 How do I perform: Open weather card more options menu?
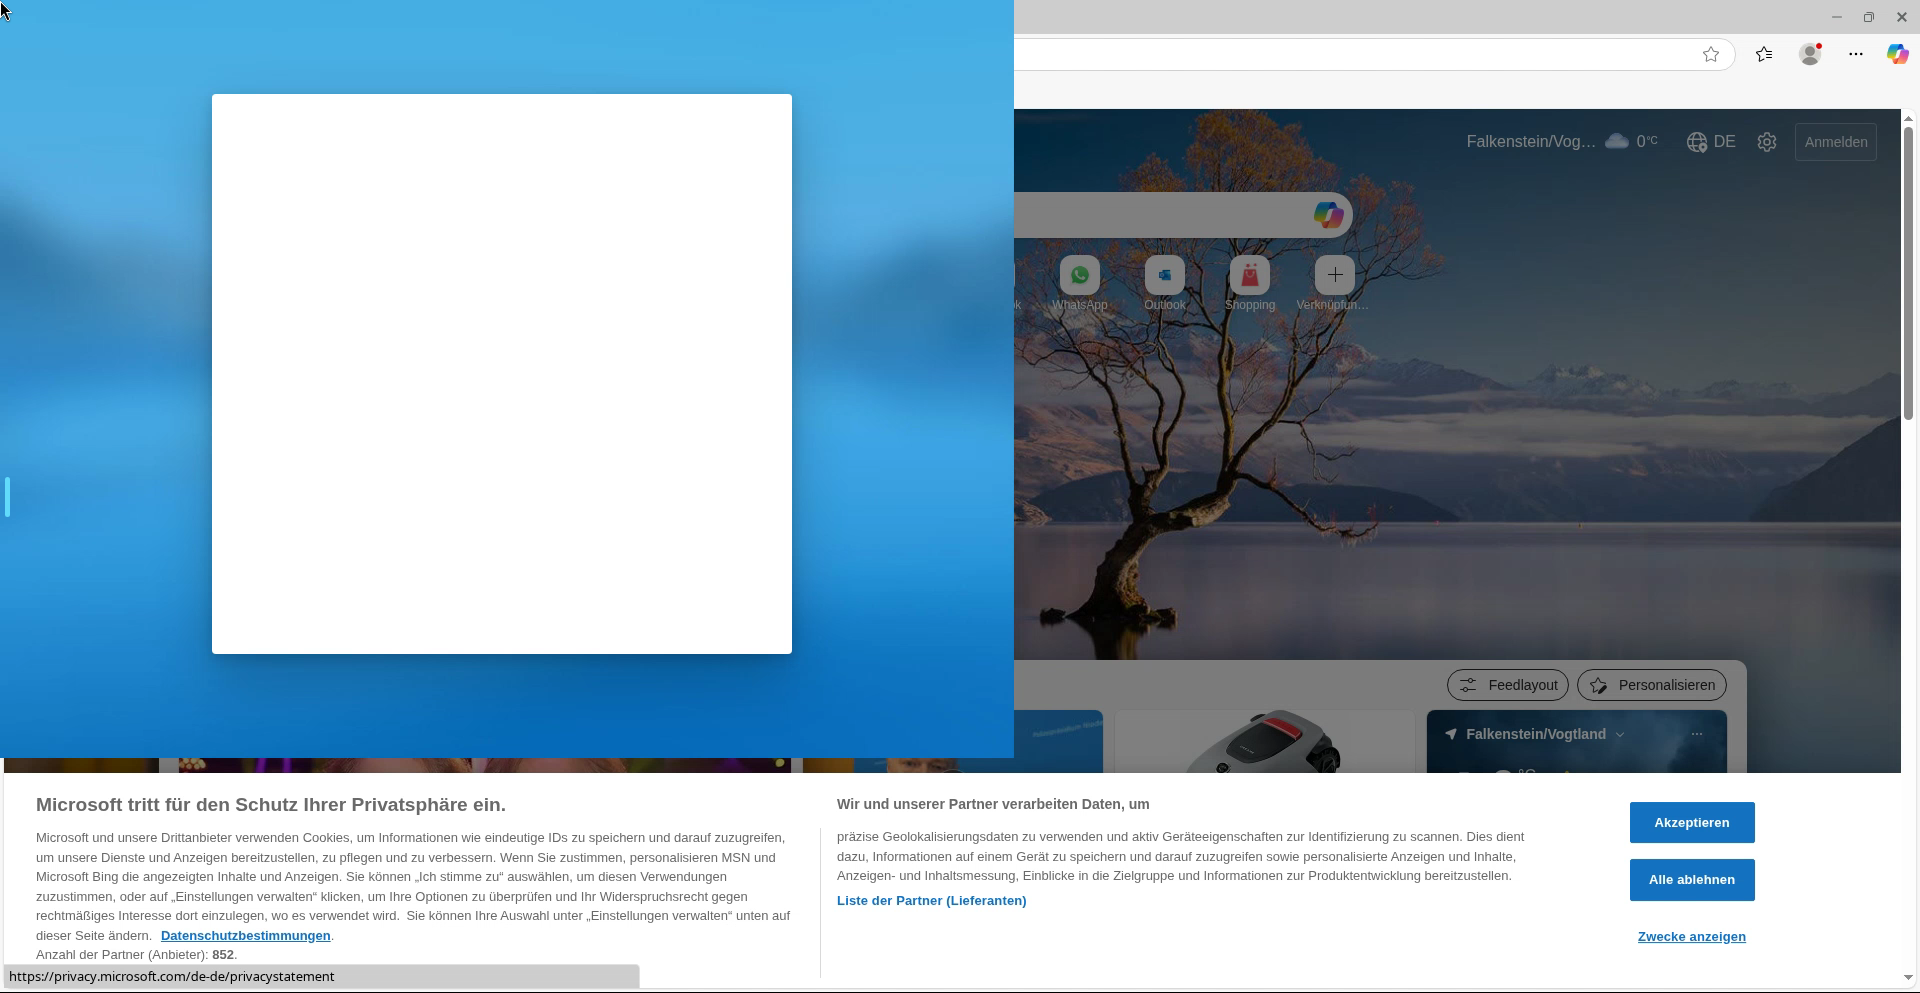tap(1696, 734)
